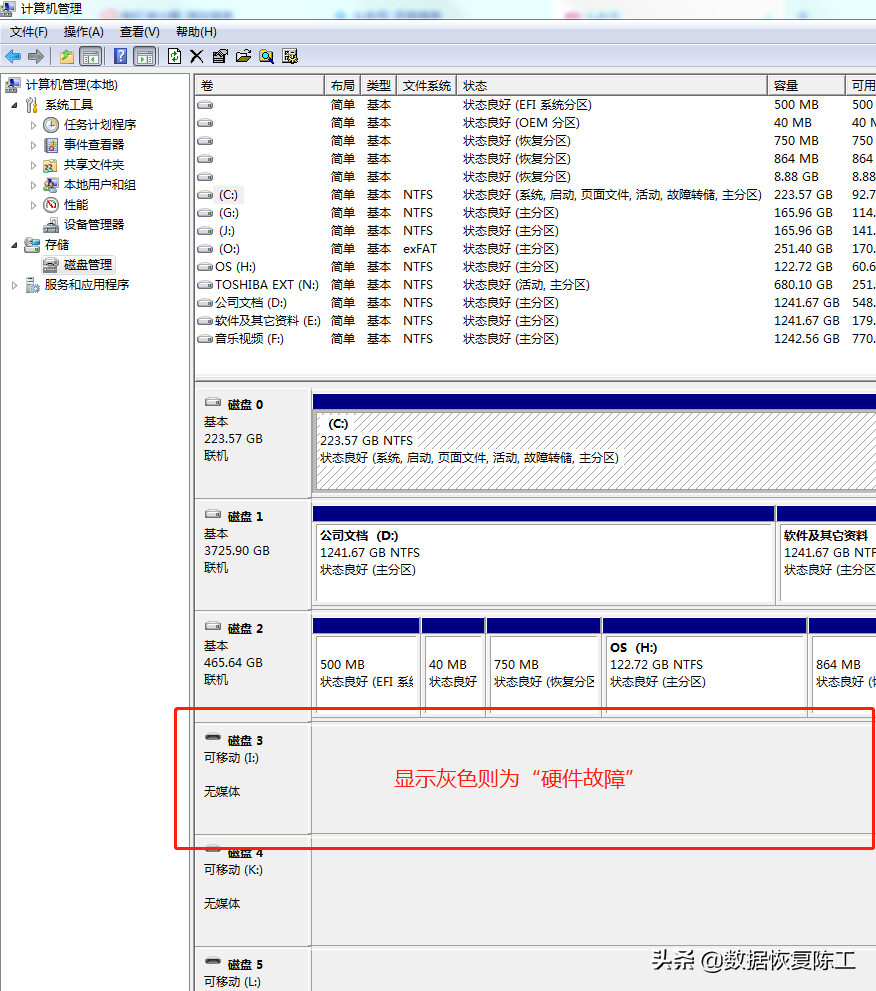This screenshot has height=991, width=876.
Task: Select the 音乐视频 (F:) volume row
Action: point(535,339)
